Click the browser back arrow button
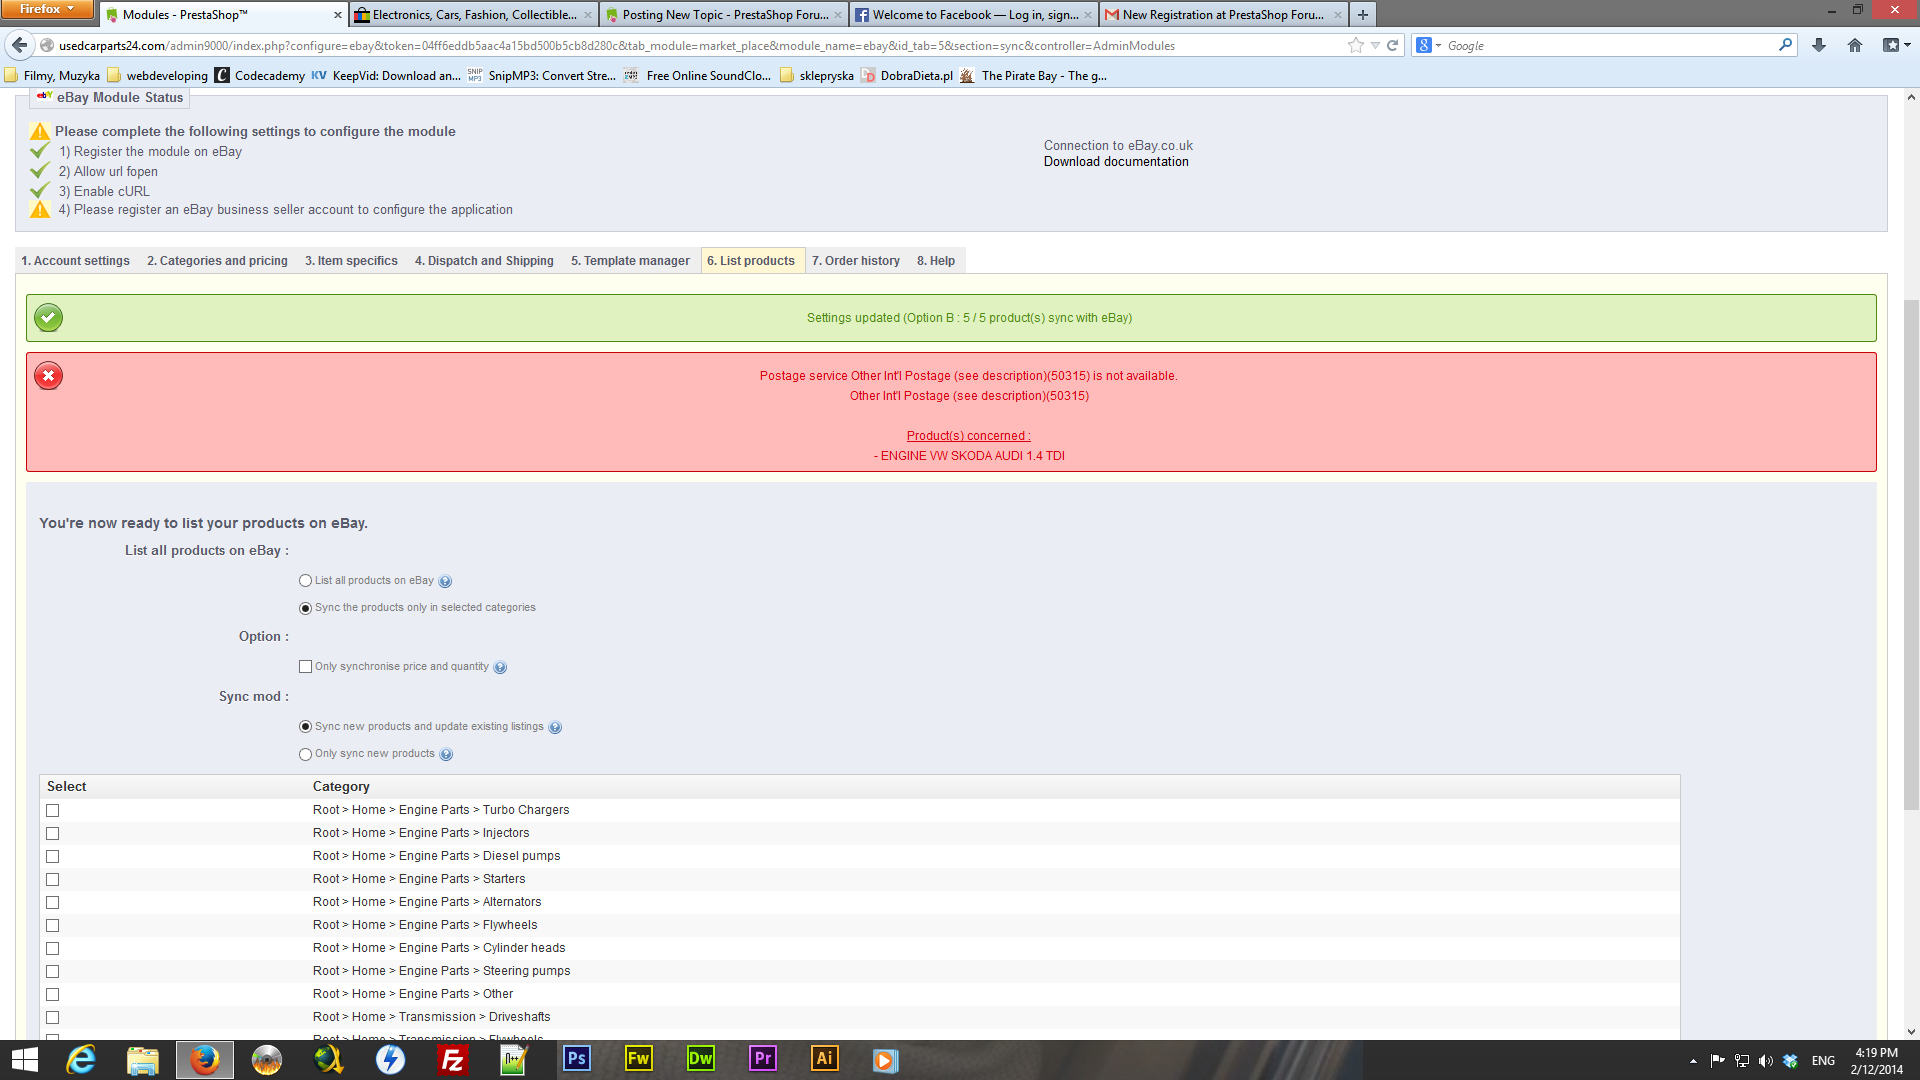This screenshot has width=1920, height=1080. click(19, 45)
